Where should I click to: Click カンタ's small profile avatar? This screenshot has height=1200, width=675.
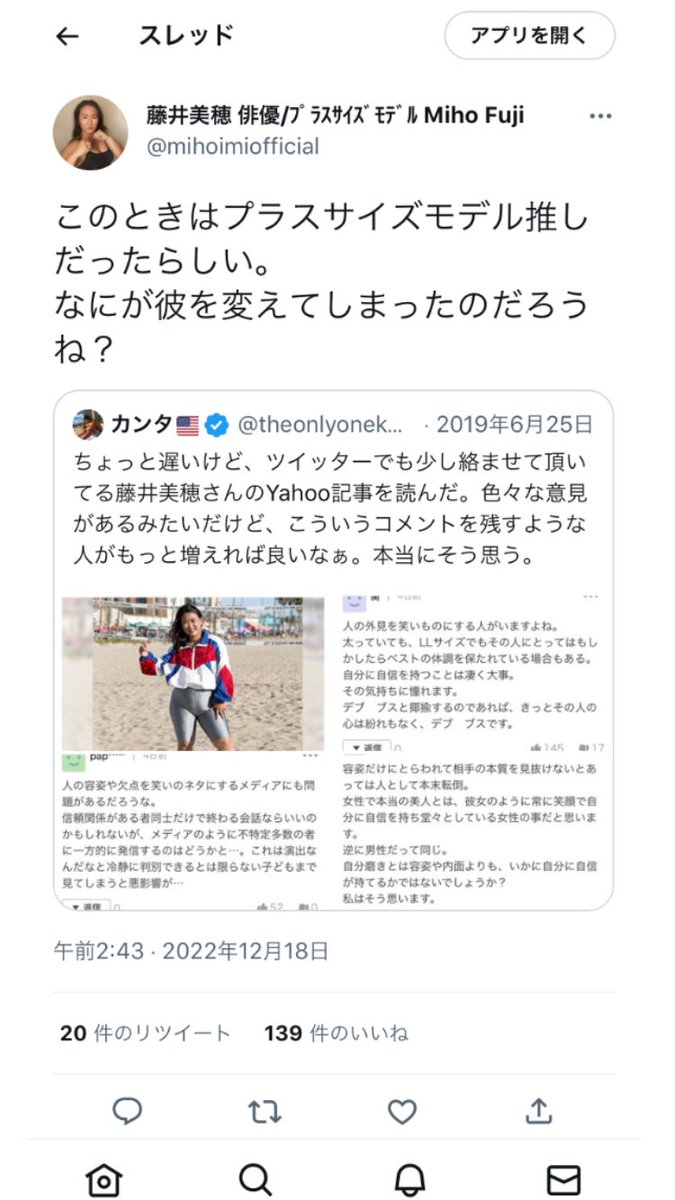(88, 424)
